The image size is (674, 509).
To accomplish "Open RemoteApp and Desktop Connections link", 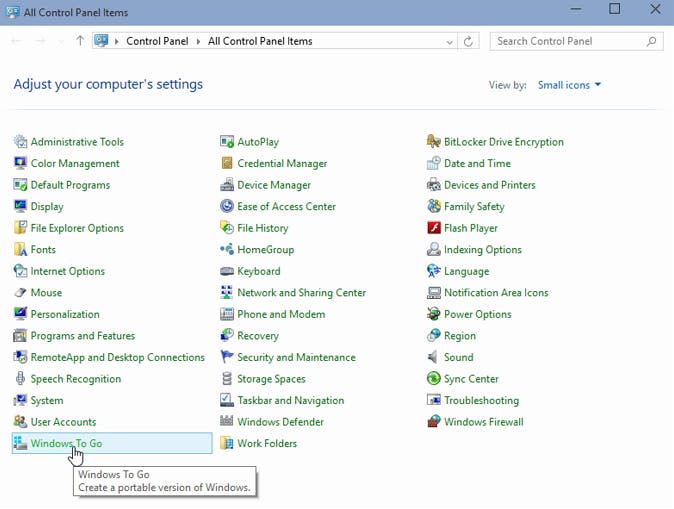I will click(117, 357).
